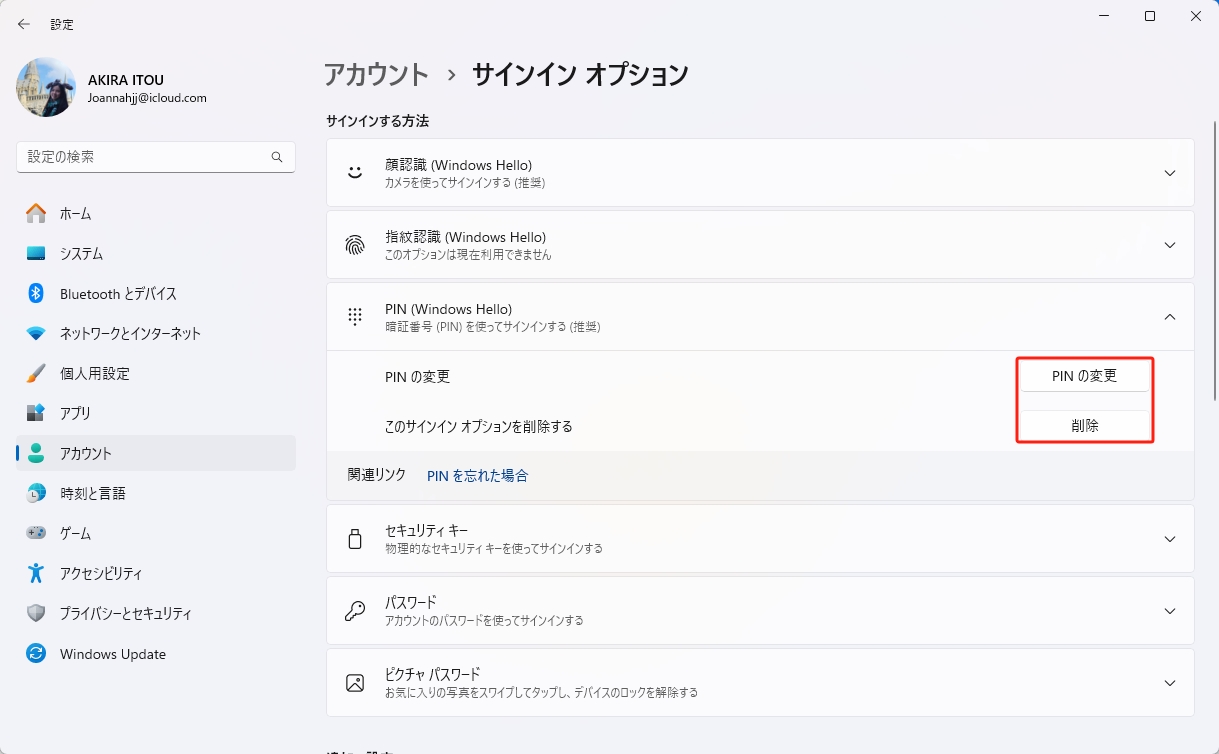Open System settings via monitor icon
This screenshot has width=1219, height=754.
[x=36, y=253]
